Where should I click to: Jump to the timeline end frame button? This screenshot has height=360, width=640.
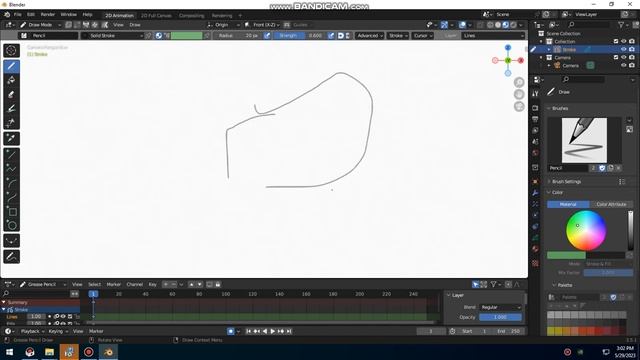coord(289,331)
